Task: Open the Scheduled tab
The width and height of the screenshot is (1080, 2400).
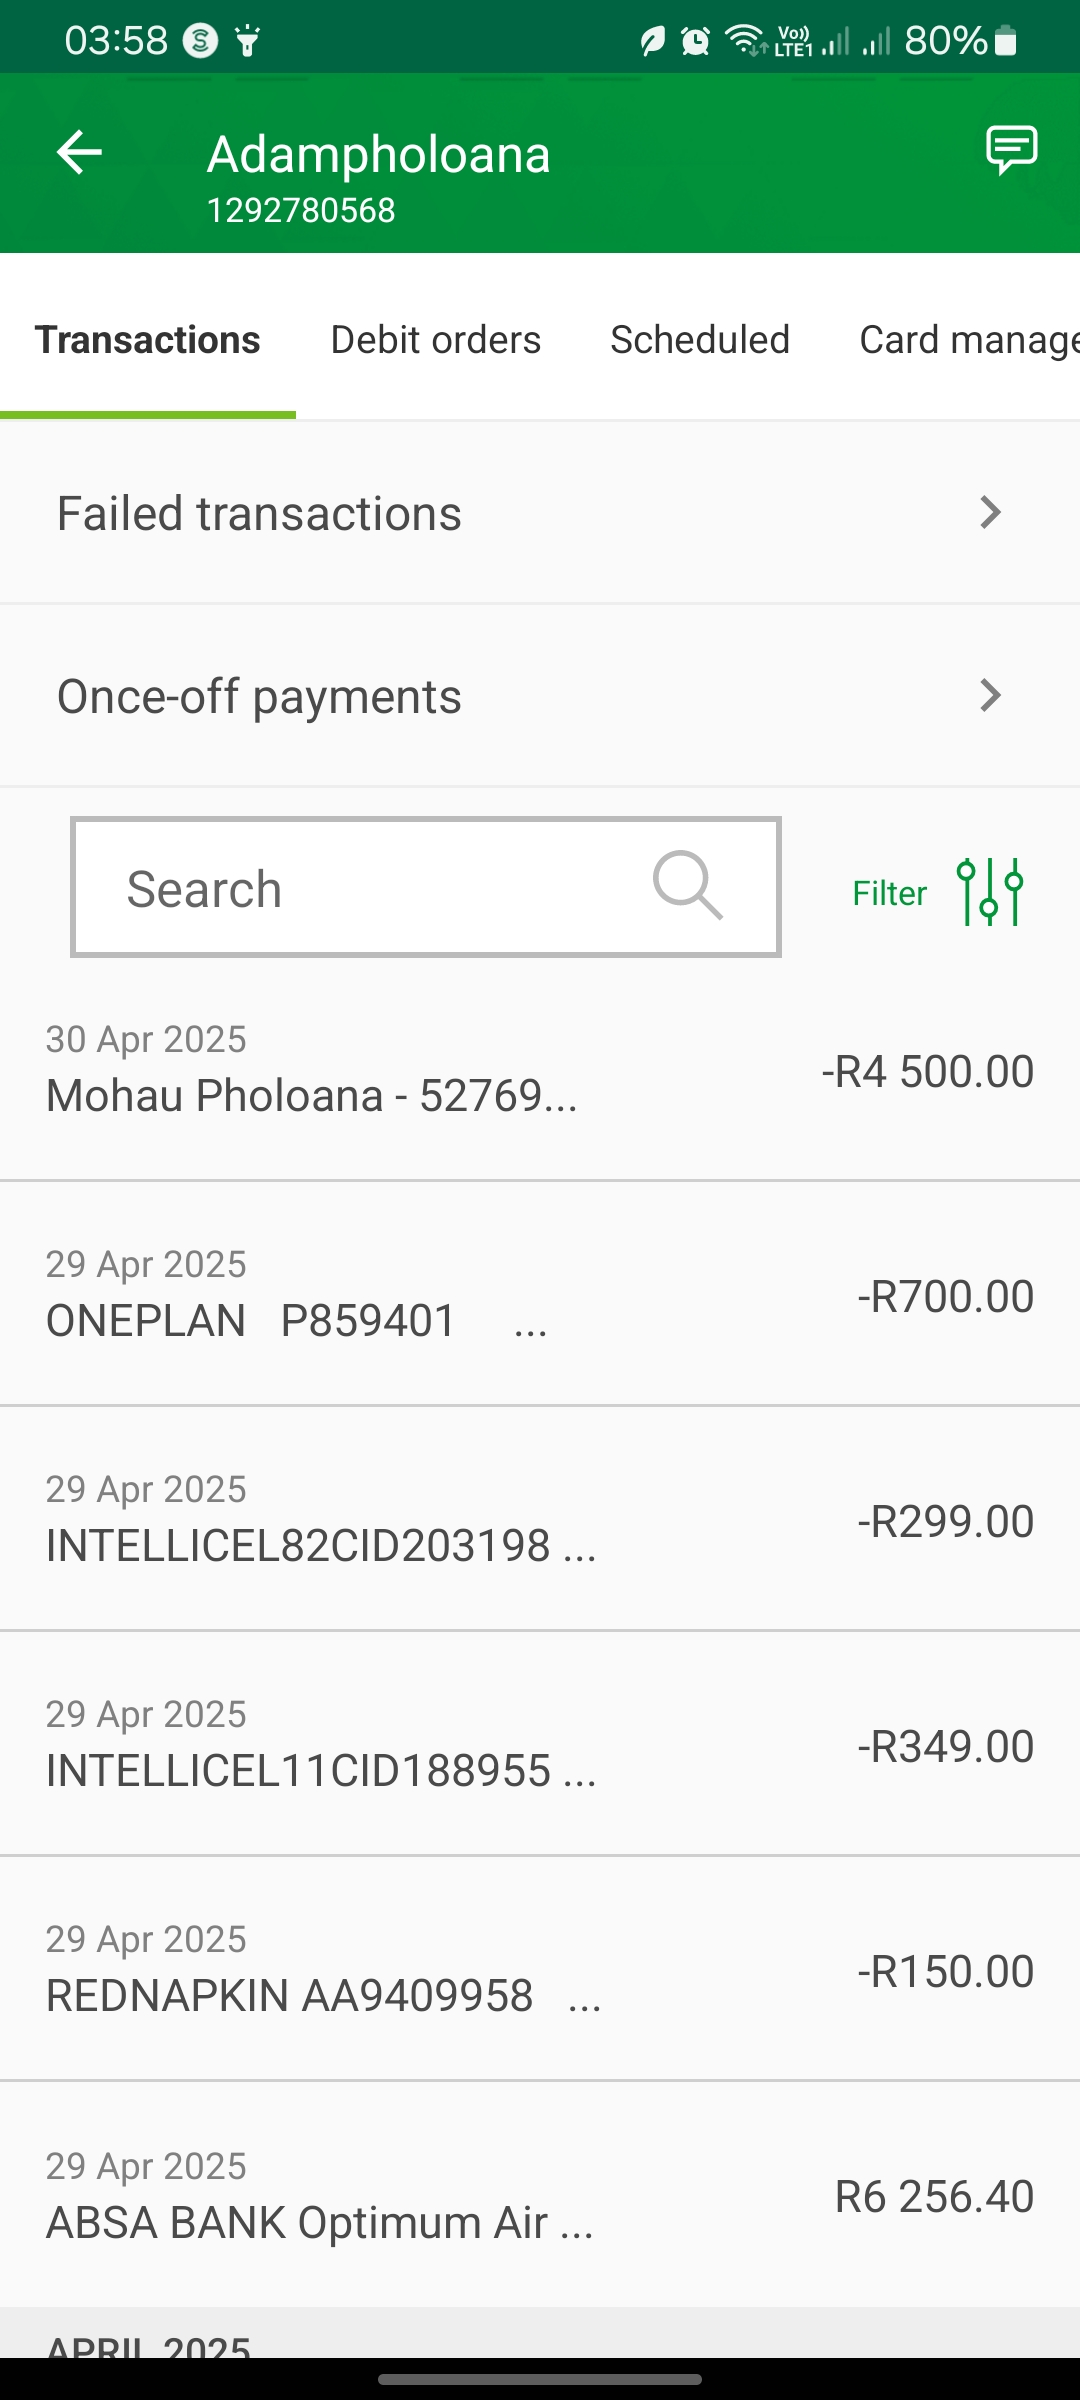Action: 700,340
